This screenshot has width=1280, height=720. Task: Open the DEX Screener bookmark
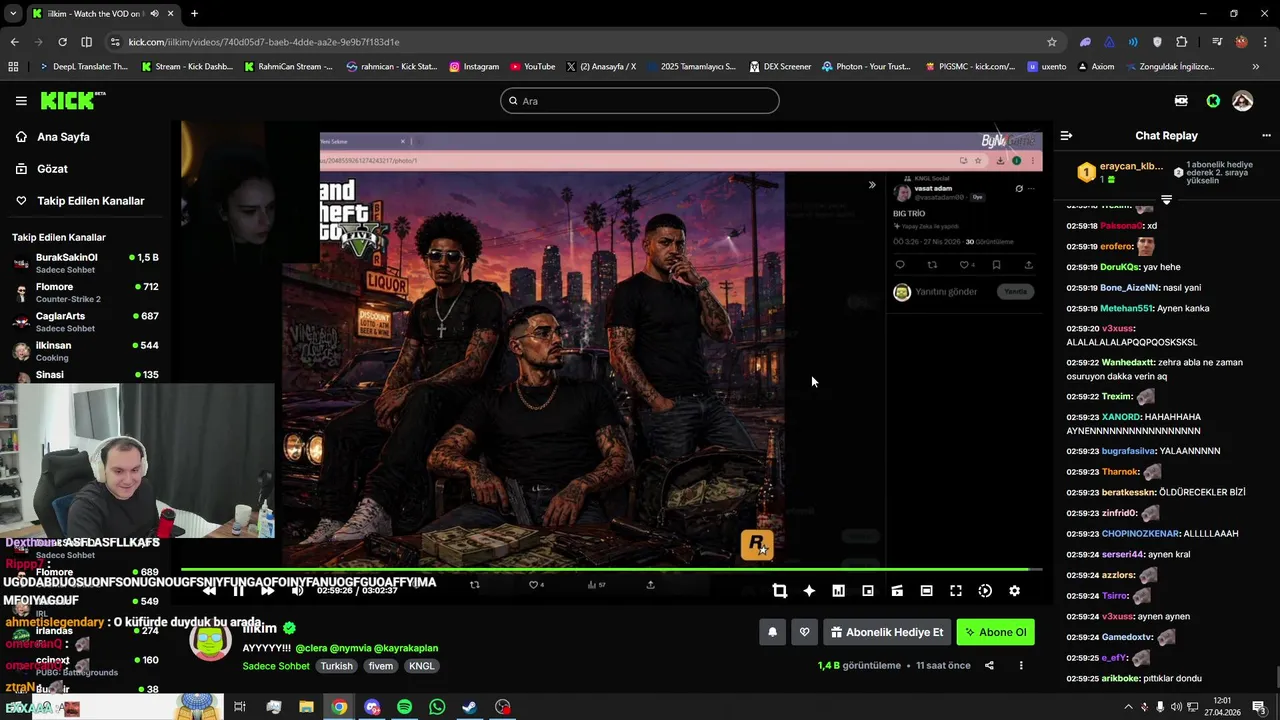pos(780,67)
